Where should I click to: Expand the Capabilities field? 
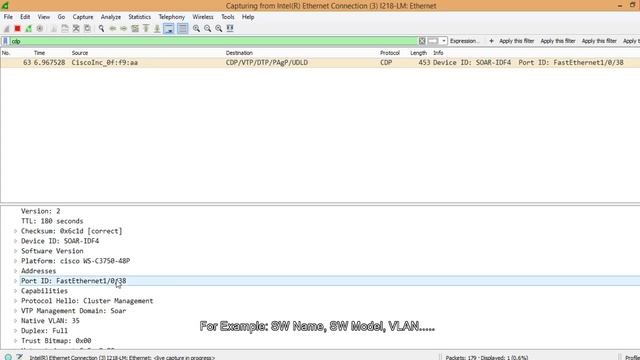pos(16,291)
